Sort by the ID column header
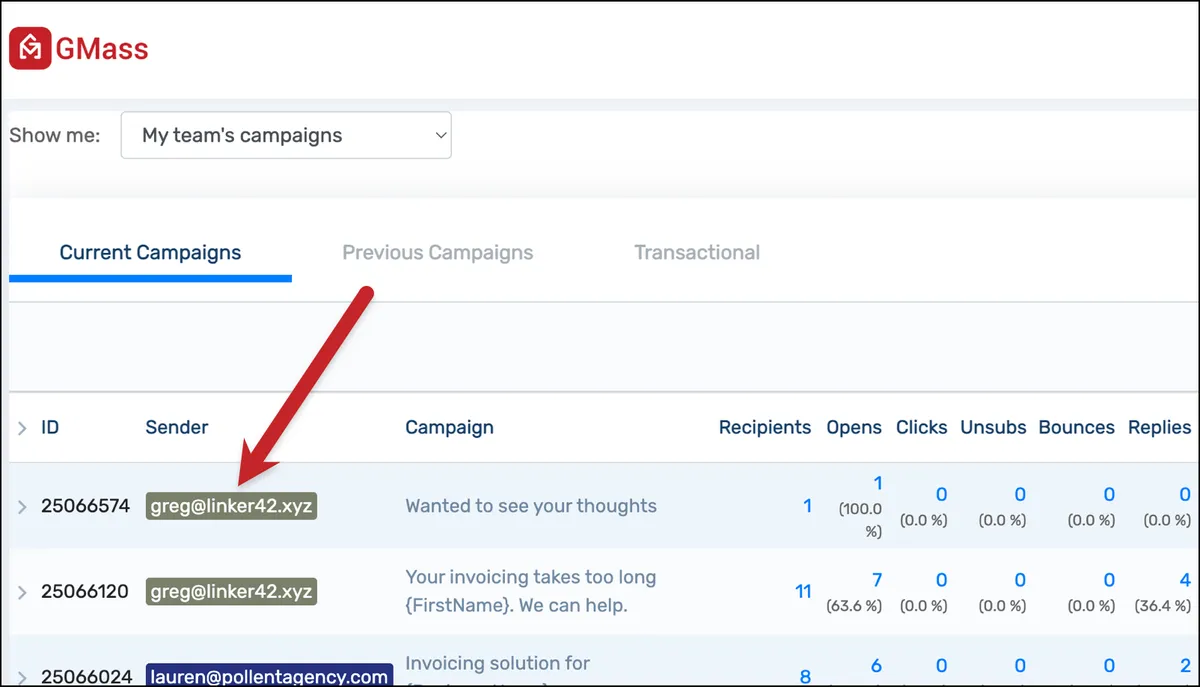The width and height of the screenshot is (1200, 687). click(x=50, y=427)
